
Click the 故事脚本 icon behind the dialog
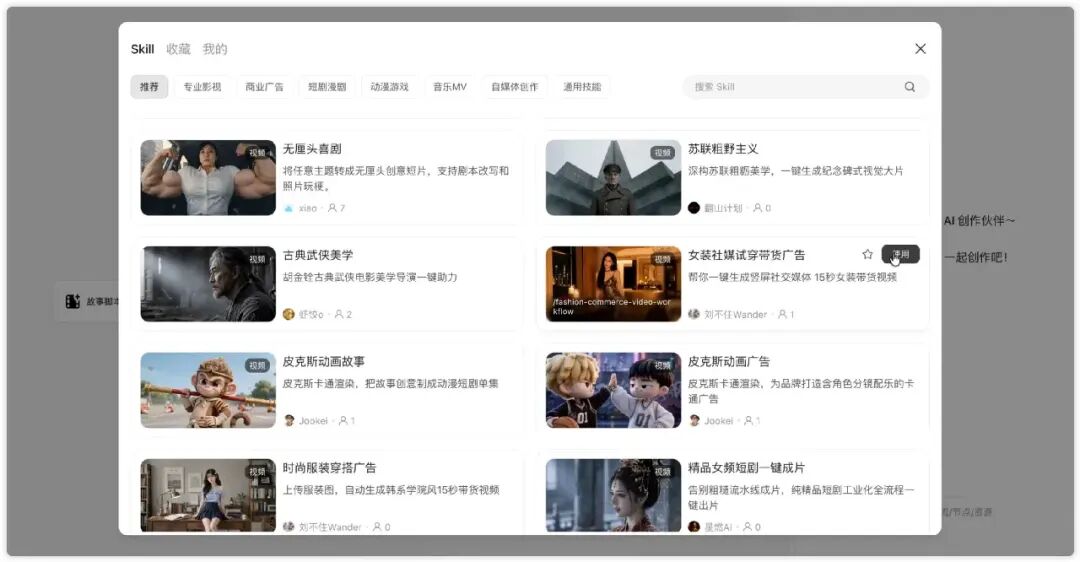coord(72,302)
